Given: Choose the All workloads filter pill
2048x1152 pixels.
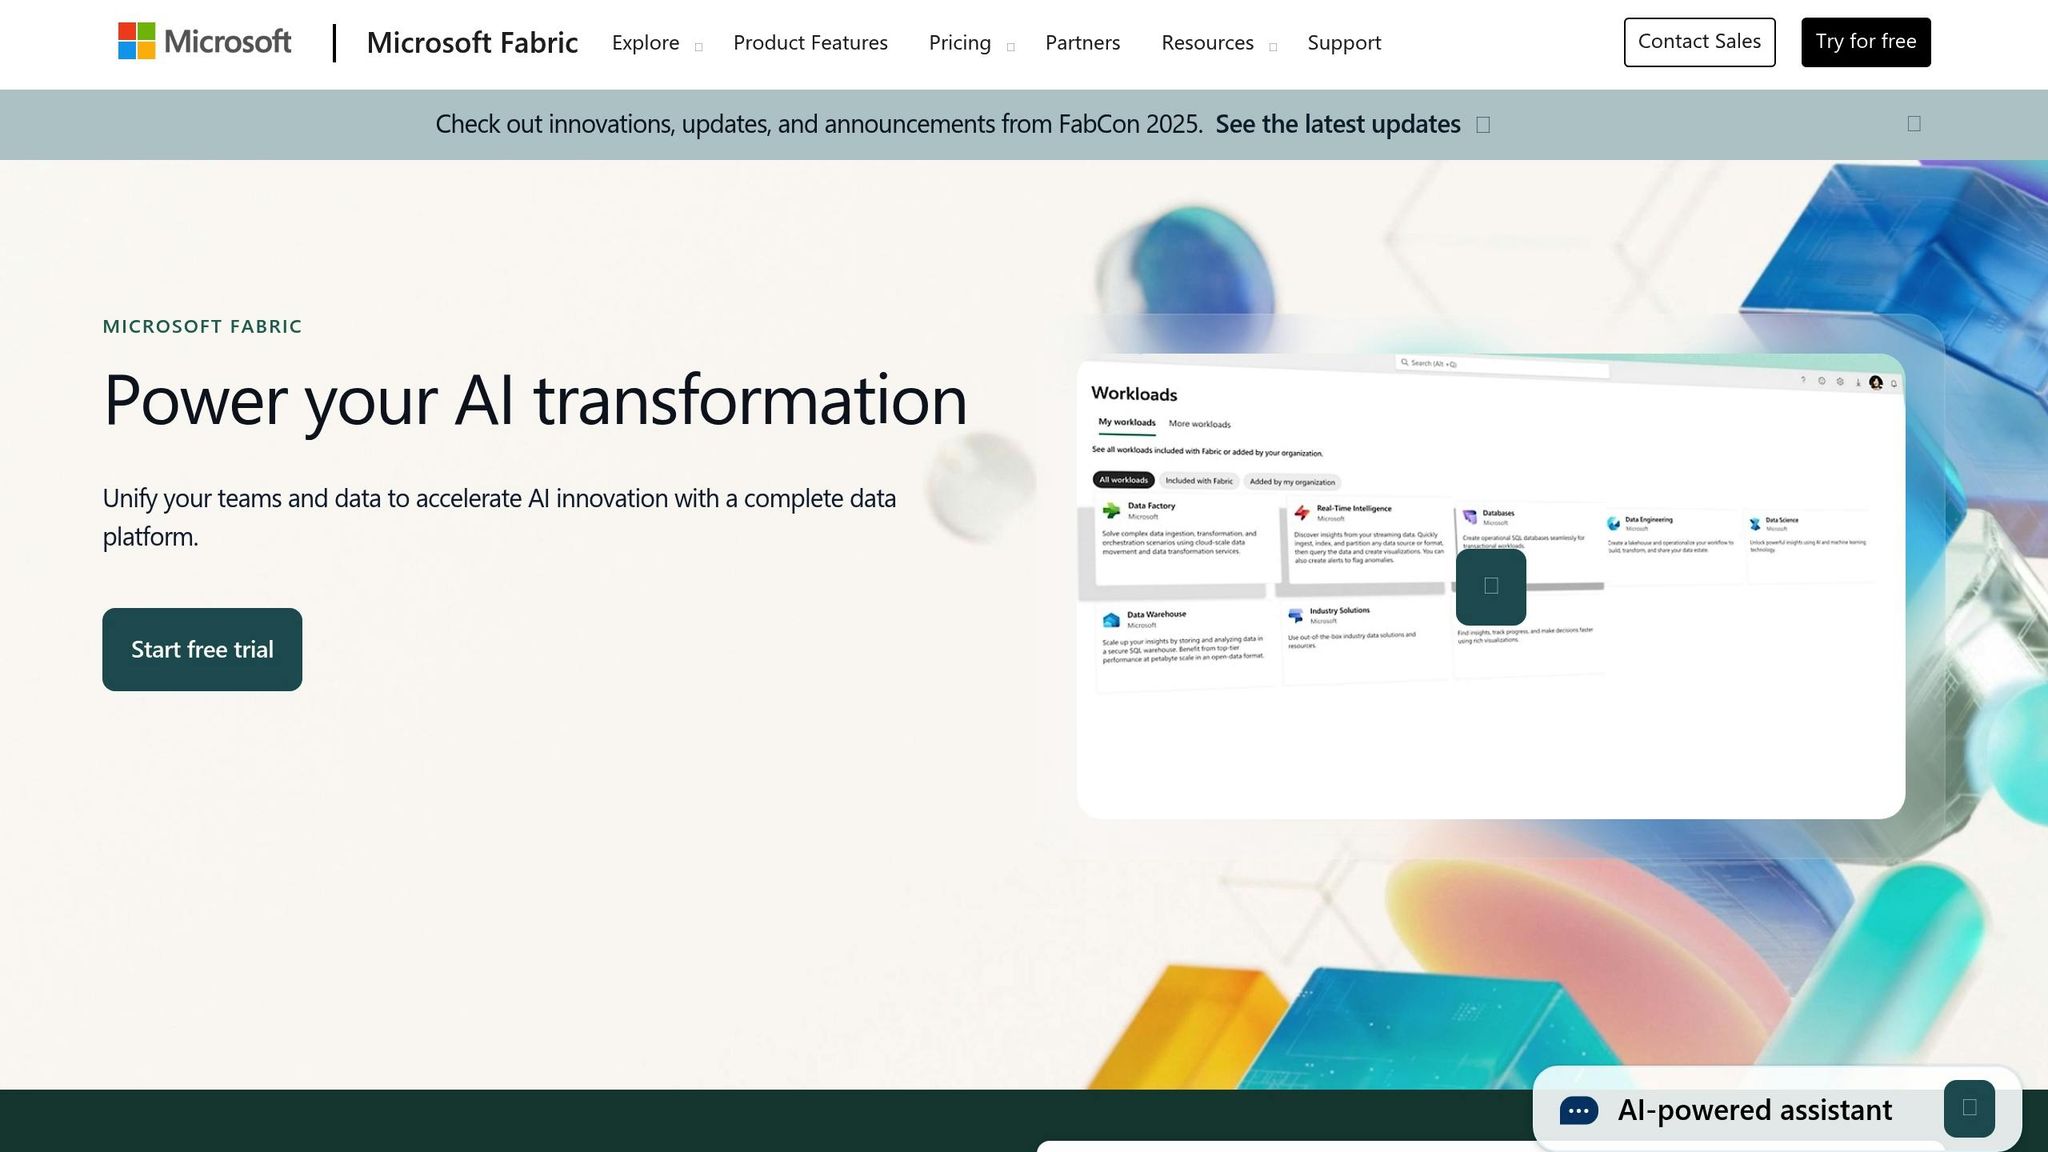Looking at the screenshot, I should coord(1123,480).
